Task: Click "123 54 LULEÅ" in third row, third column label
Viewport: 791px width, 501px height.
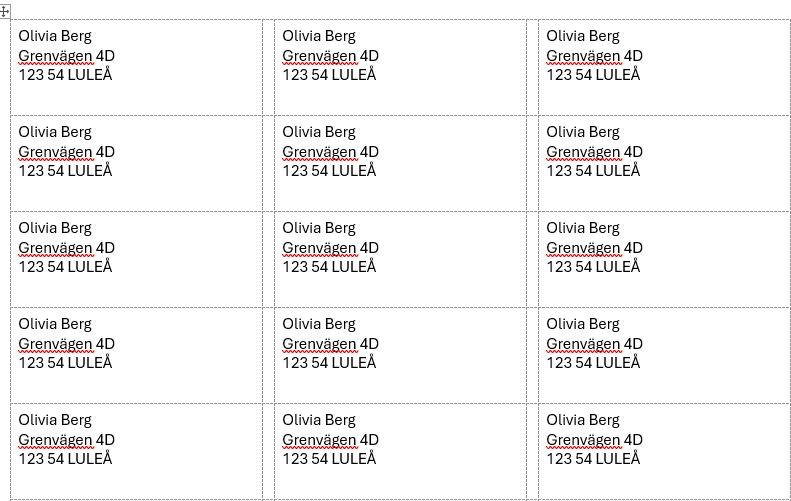Action: pyautogui.click(x=593, y=267)
